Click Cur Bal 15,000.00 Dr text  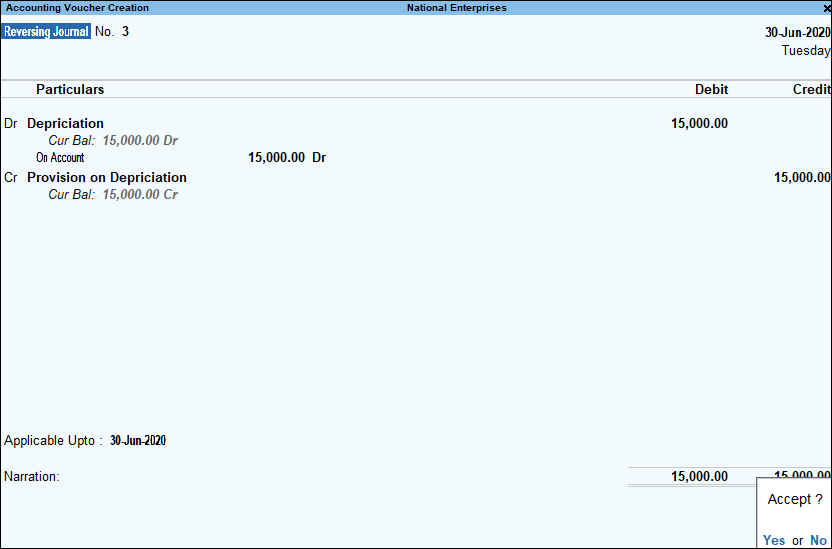pos(113,141)
